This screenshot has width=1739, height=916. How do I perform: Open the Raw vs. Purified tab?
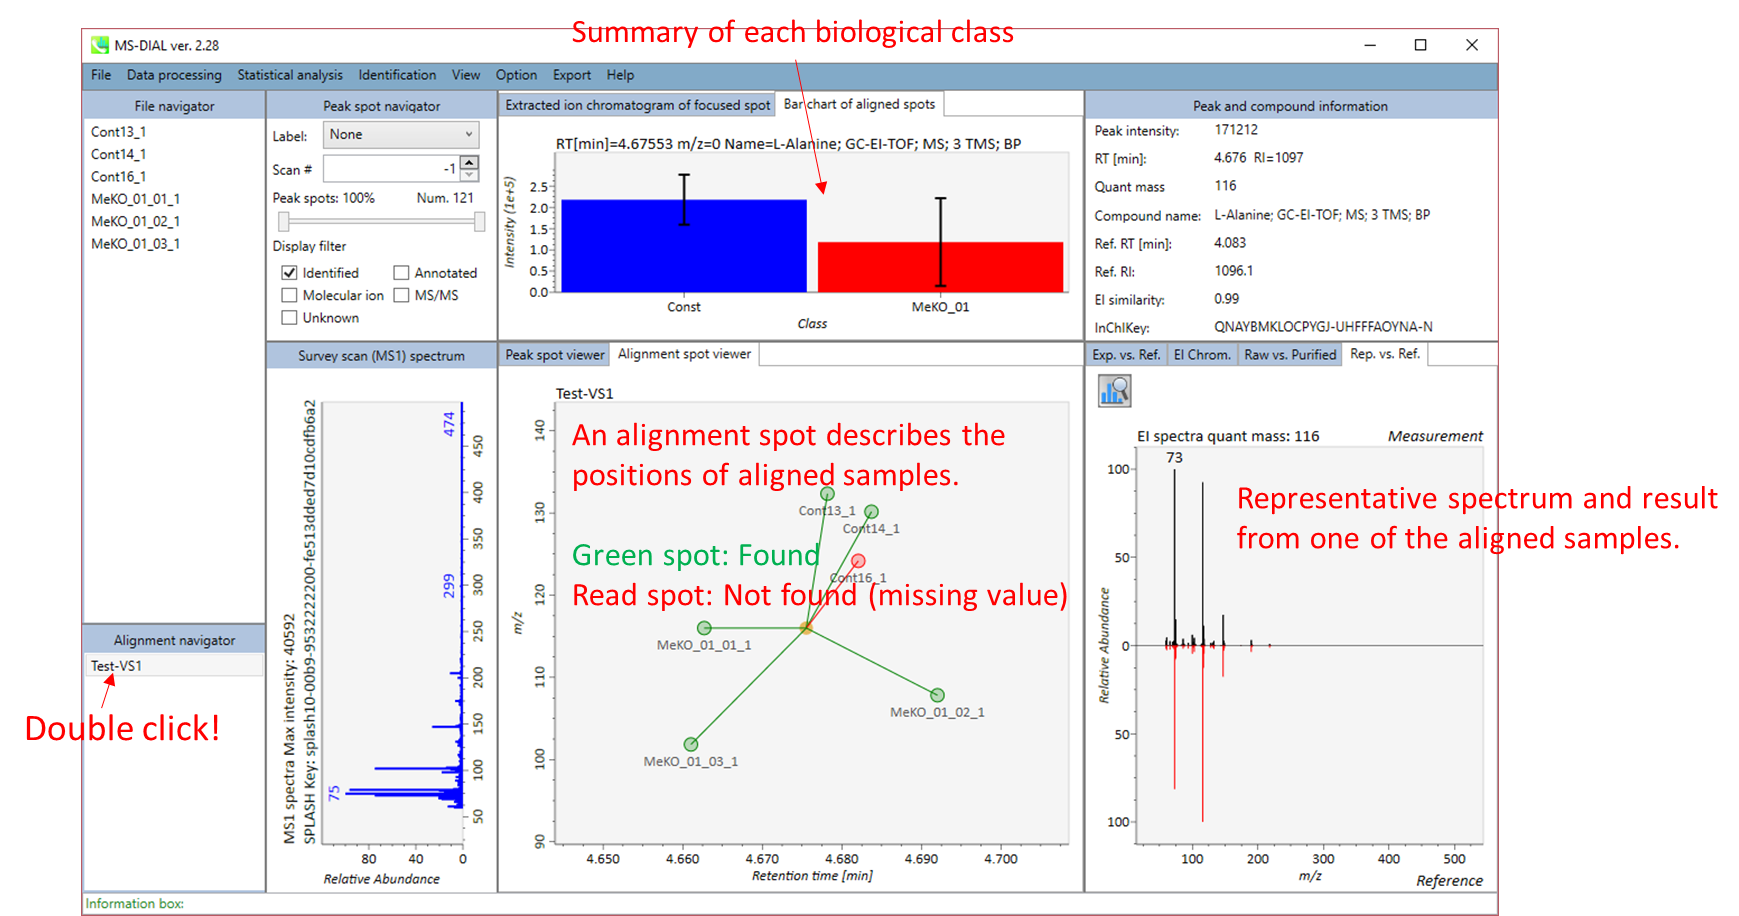pyautogui.click(x=1290, y=355)
